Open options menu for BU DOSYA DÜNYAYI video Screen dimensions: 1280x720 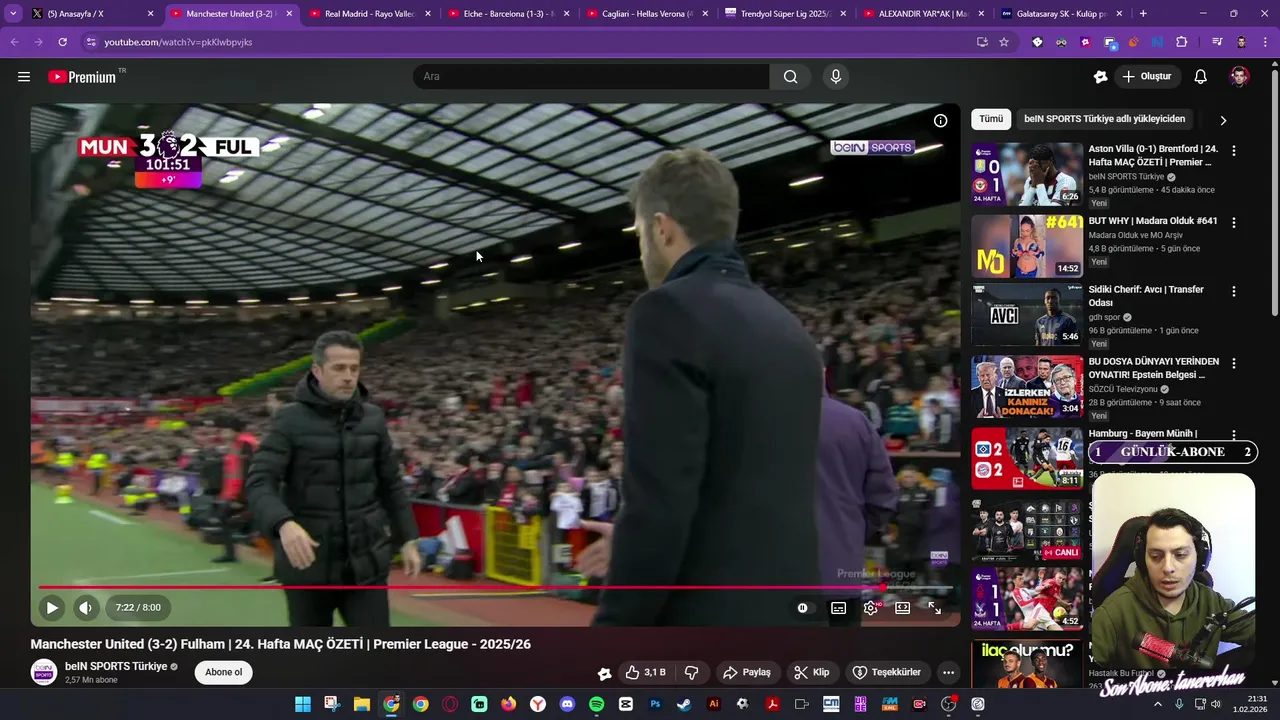[x=1233, y=364]
